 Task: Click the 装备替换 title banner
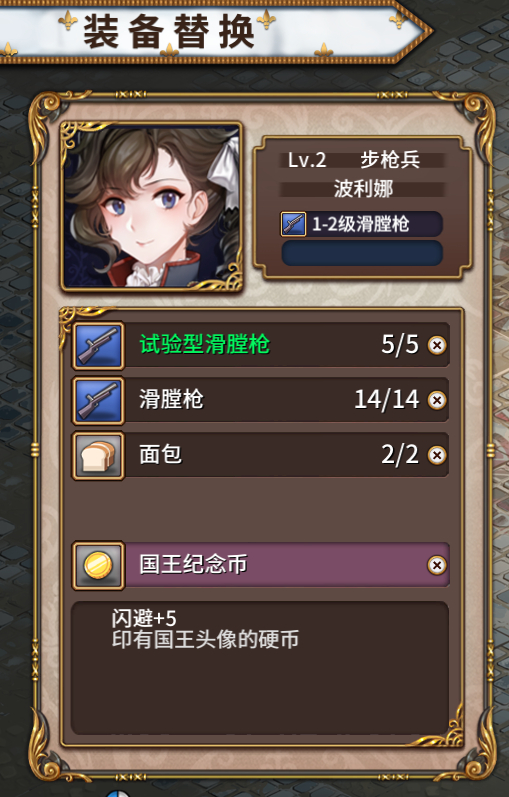(214, 32)
